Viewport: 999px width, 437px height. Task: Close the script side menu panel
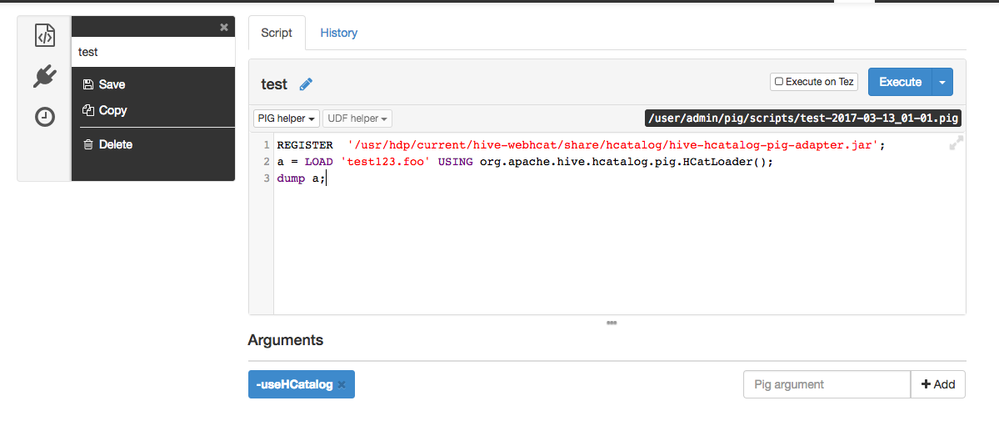coord(224,27)
